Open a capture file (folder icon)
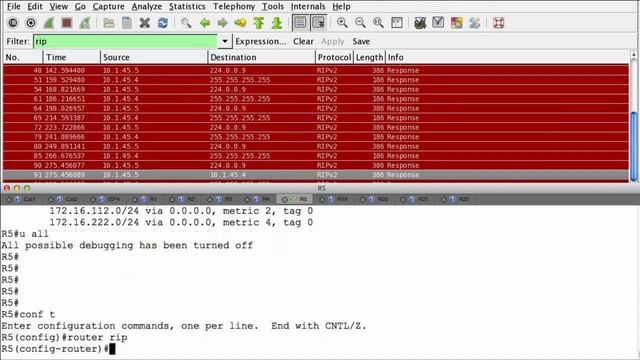Viewport: 640px width, 360px height. click(x=109, y=23)
